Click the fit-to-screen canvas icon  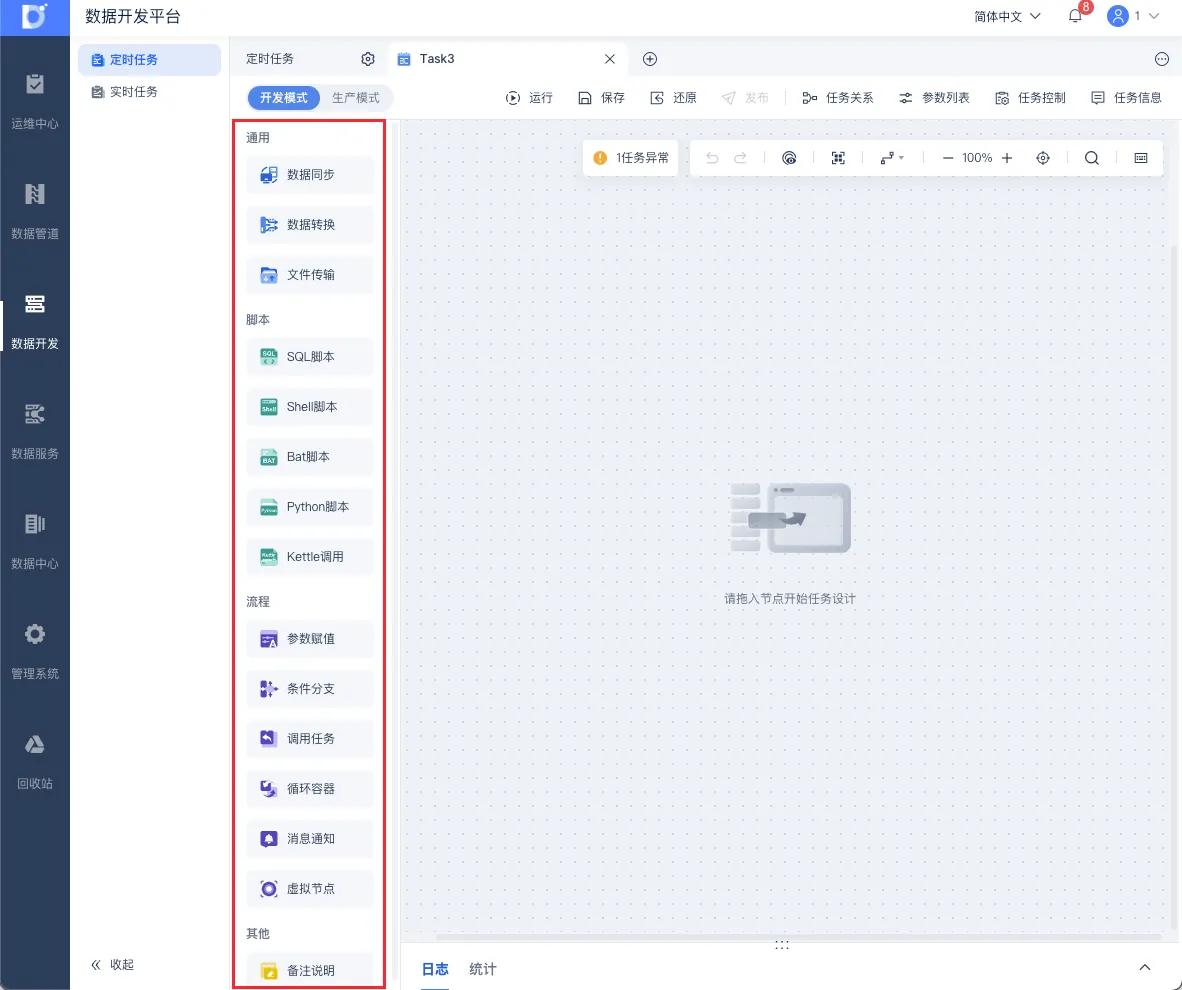click(x=838, y=158)
